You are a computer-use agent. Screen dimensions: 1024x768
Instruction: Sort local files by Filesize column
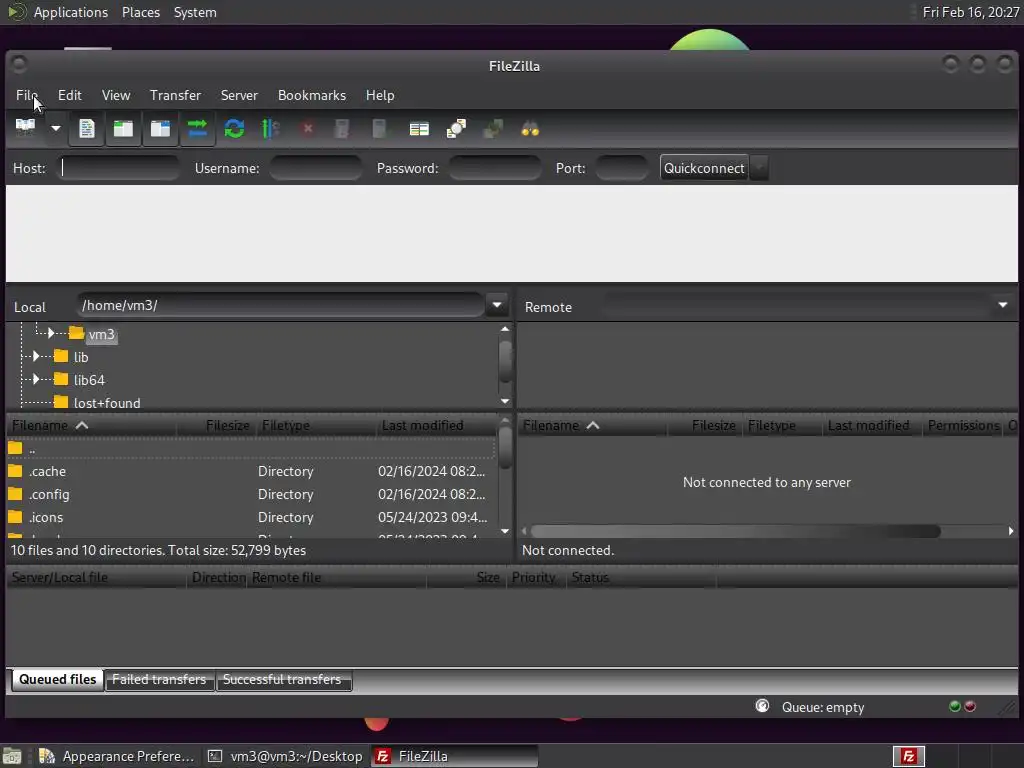tap(216, 425)
